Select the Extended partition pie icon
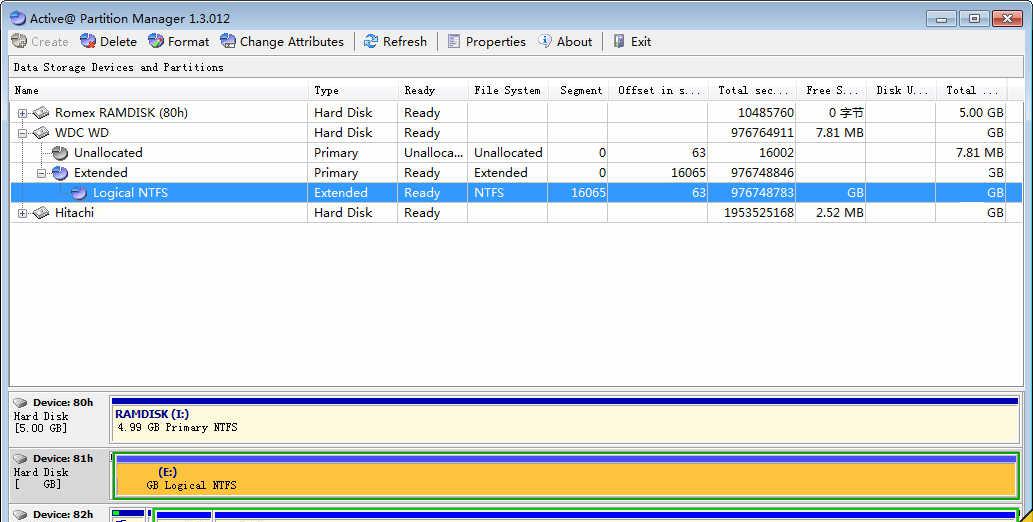Screen dimensions: 1033x522 click(60, 173)
